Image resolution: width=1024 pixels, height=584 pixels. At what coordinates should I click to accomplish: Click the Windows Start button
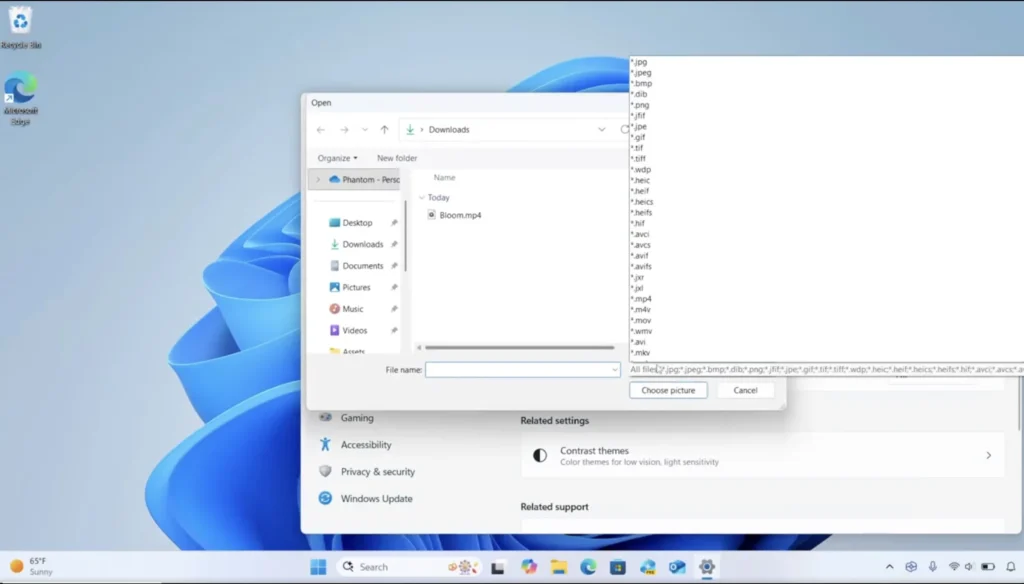pos(318,567)
